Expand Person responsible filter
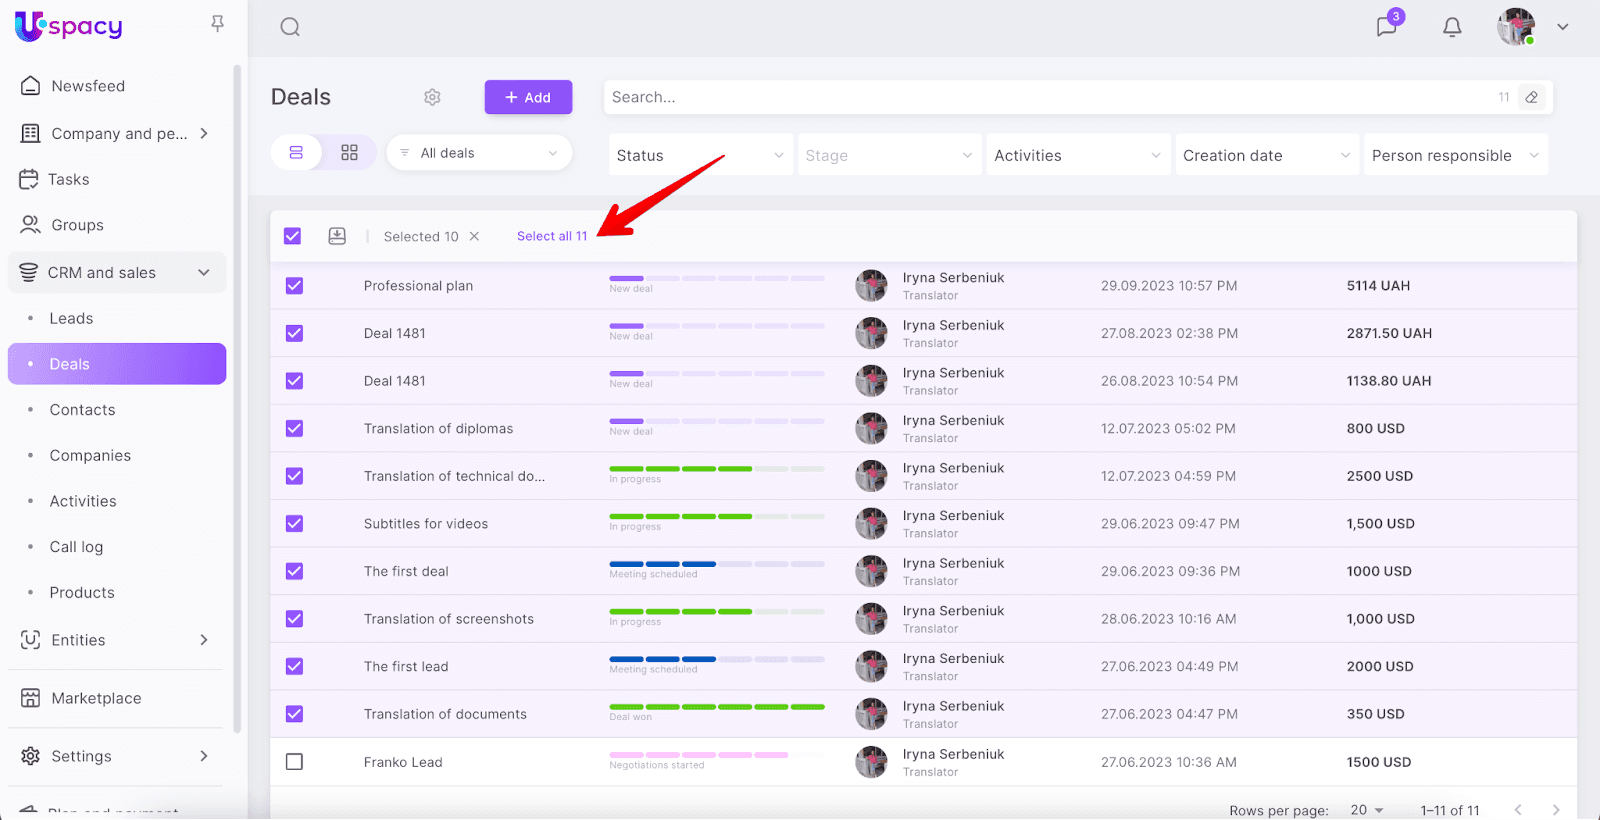This screenshot has height=820, width=1600. tap(1455, 155)
